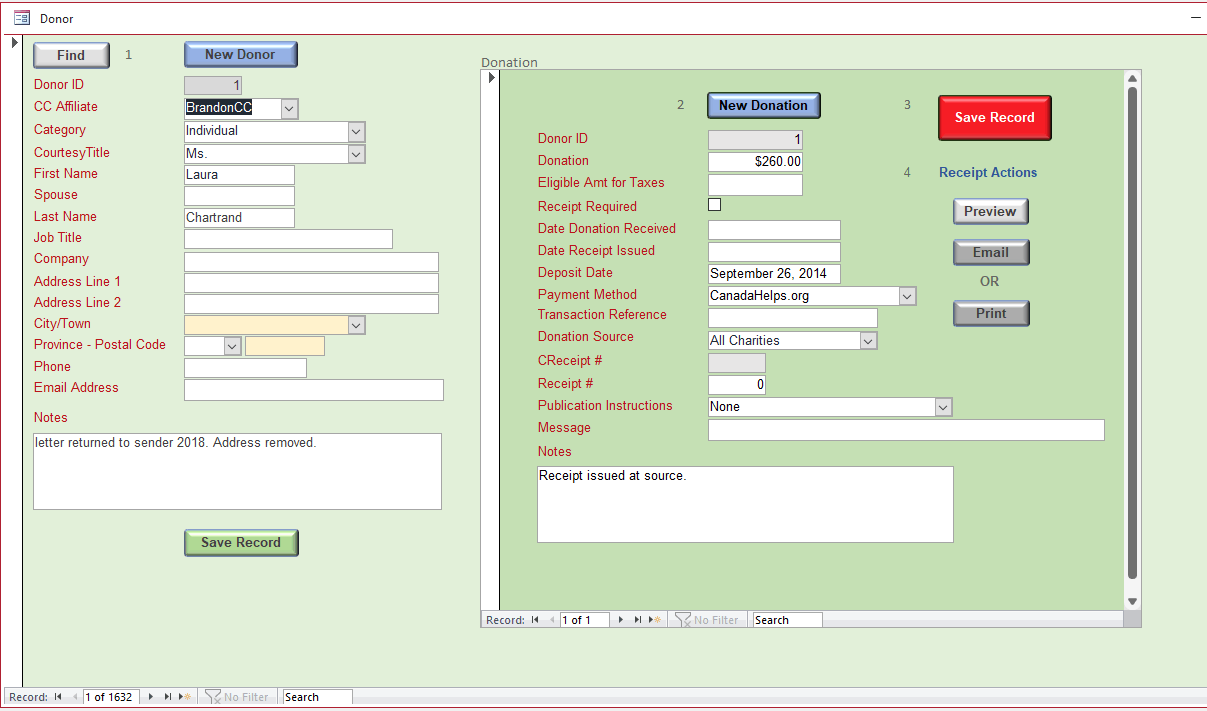Open the CC Affiliate dropdown
The image size is (1207, 711).
(289, 108)
